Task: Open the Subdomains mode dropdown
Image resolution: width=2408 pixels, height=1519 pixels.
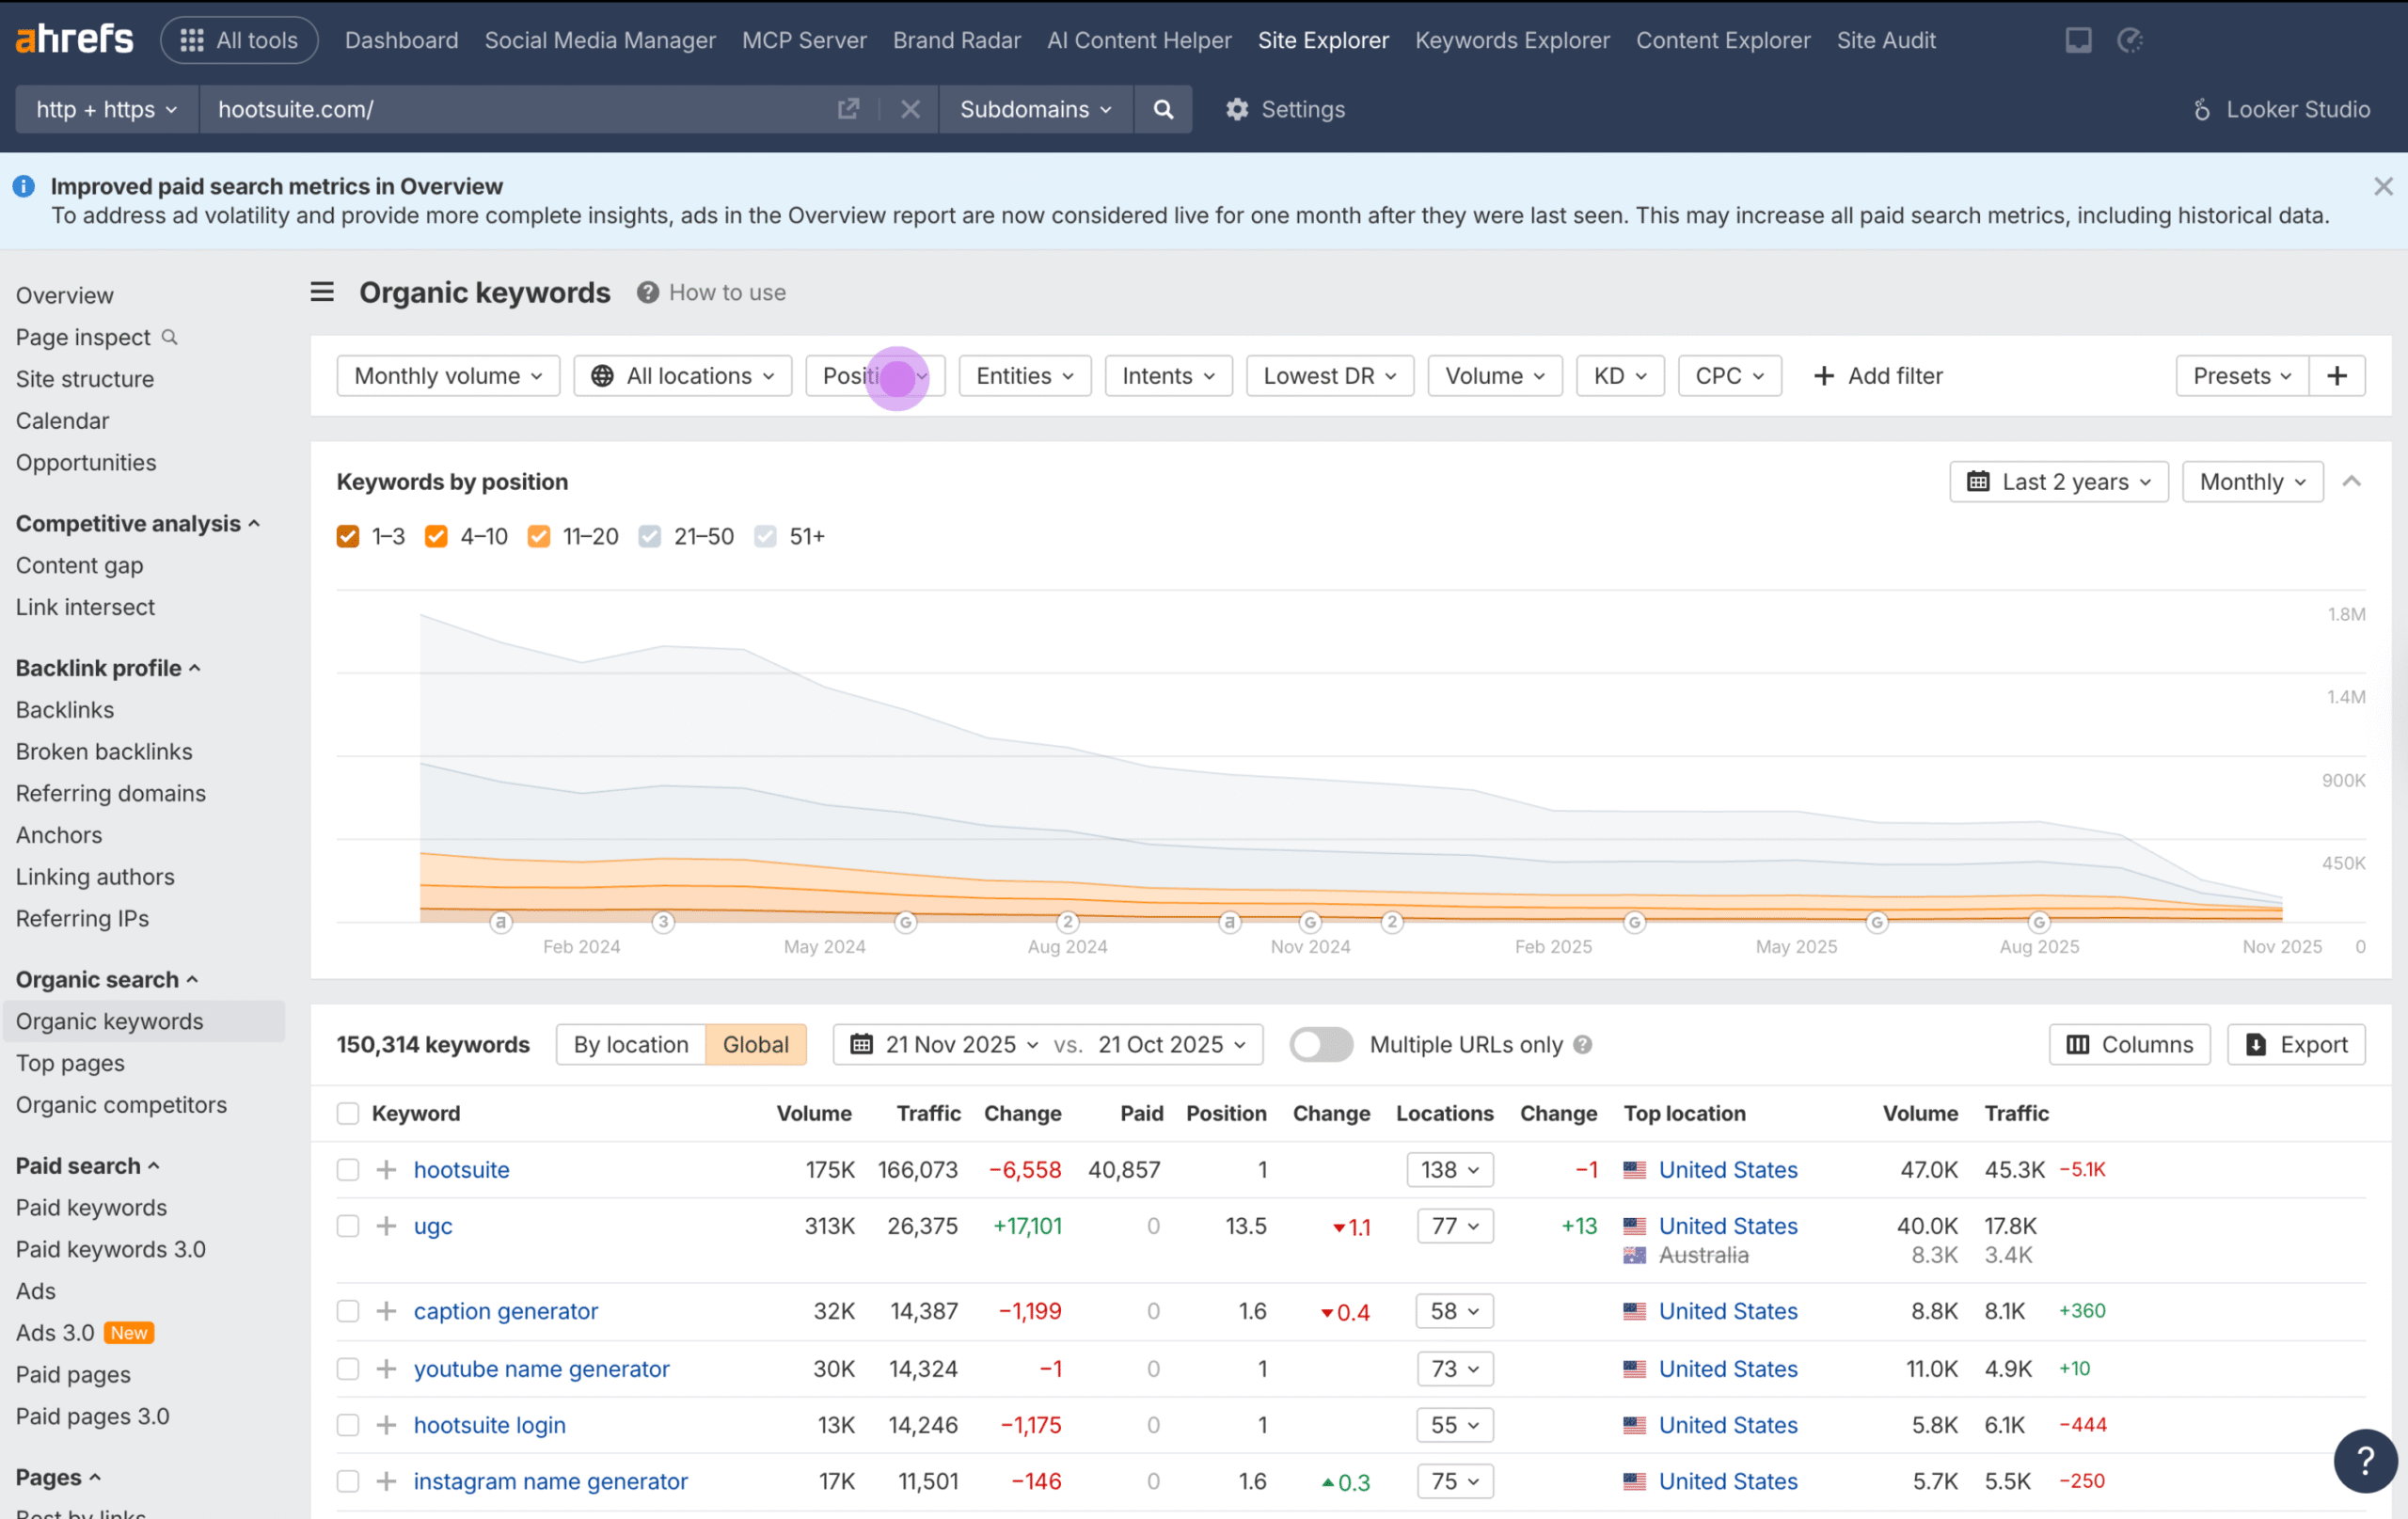Action: point(1035,109)
